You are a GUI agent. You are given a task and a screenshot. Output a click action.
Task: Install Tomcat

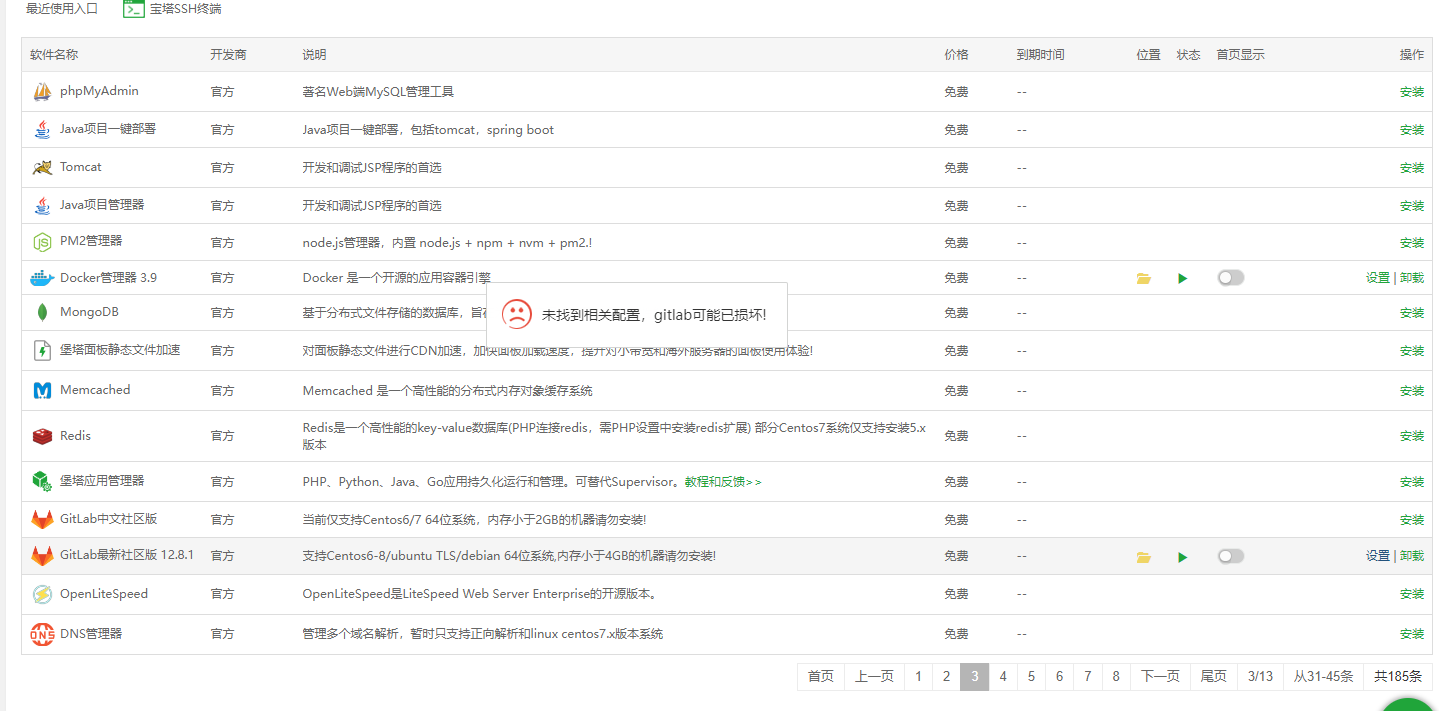(x=1412, y=168)
